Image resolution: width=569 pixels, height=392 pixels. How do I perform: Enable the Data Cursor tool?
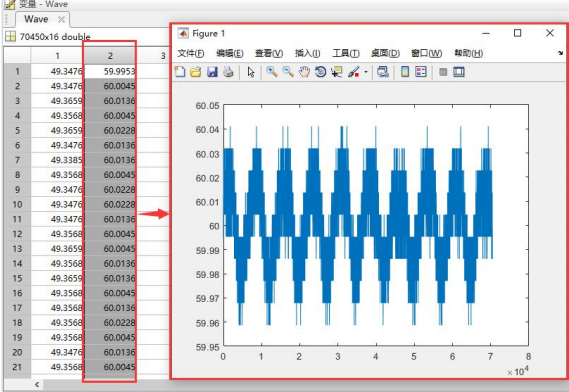coord(337,72)
